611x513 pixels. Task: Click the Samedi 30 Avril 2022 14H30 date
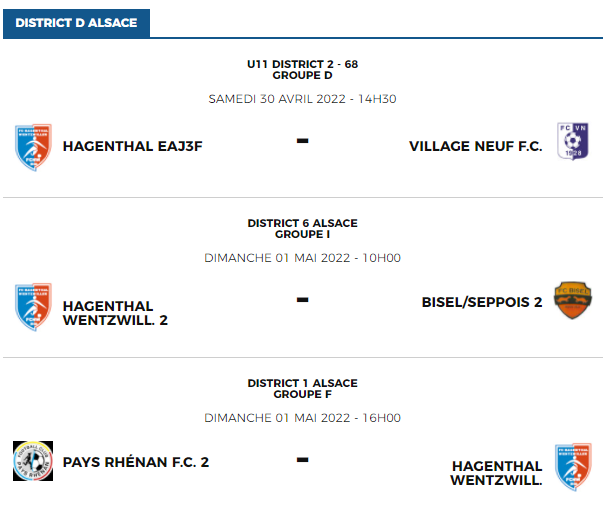pyautogui.click(x=302, y=99)
